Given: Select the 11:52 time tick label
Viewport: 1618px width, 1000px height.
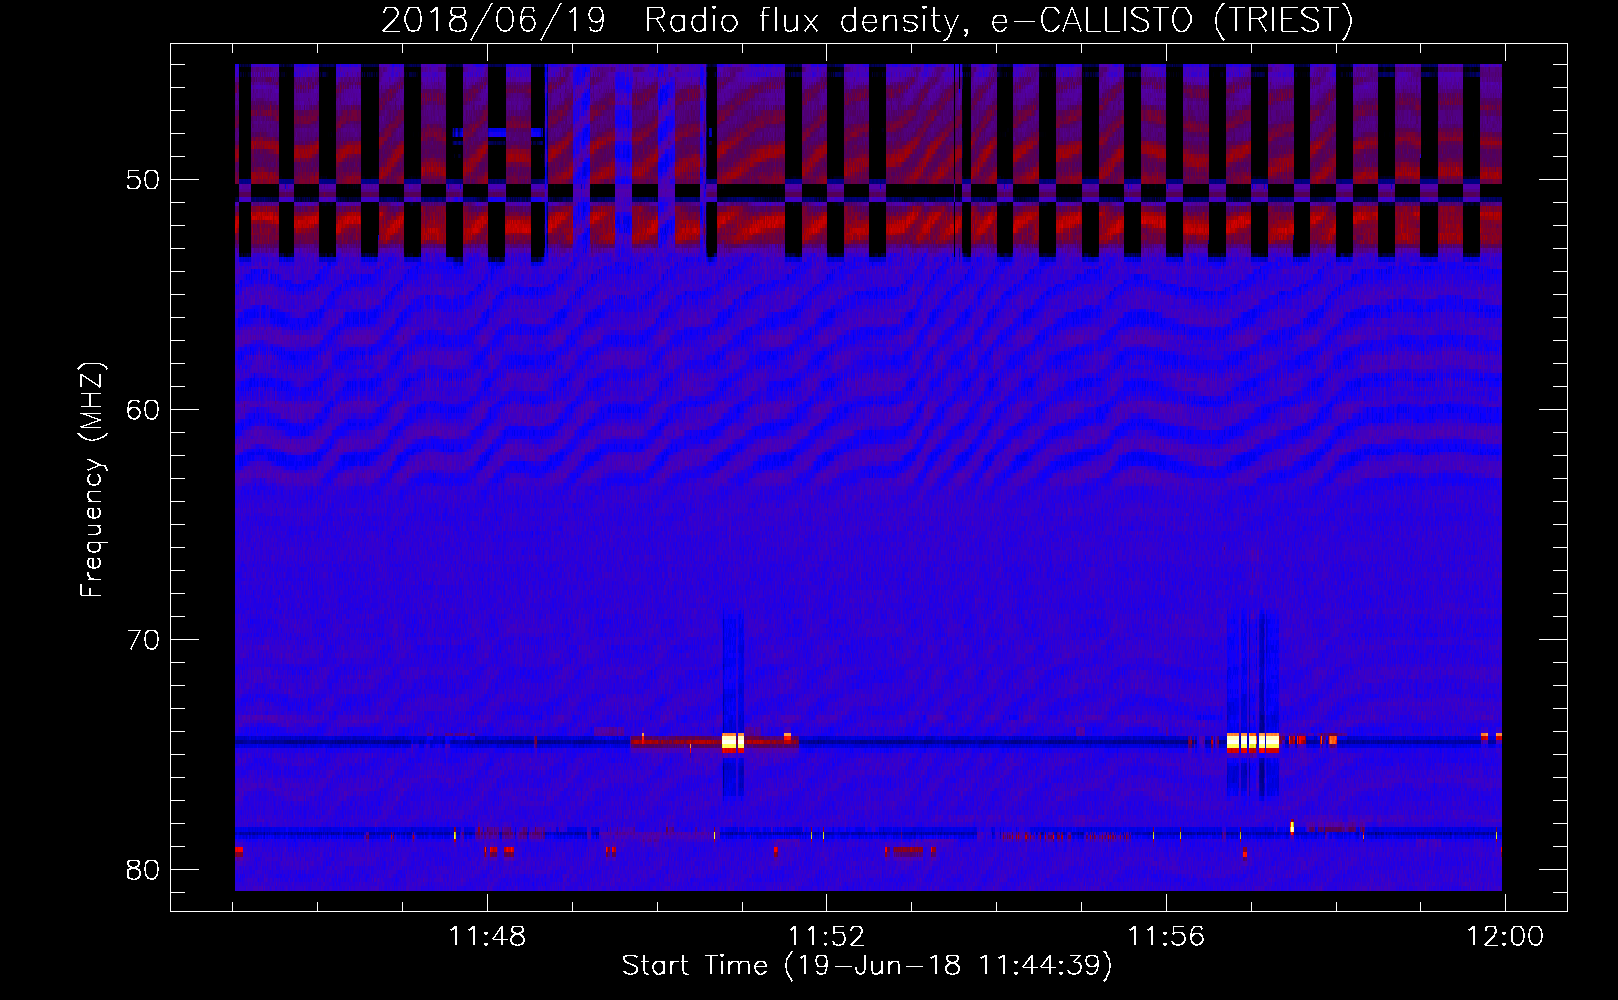Looking at the screenshot, I should [826, 937].
